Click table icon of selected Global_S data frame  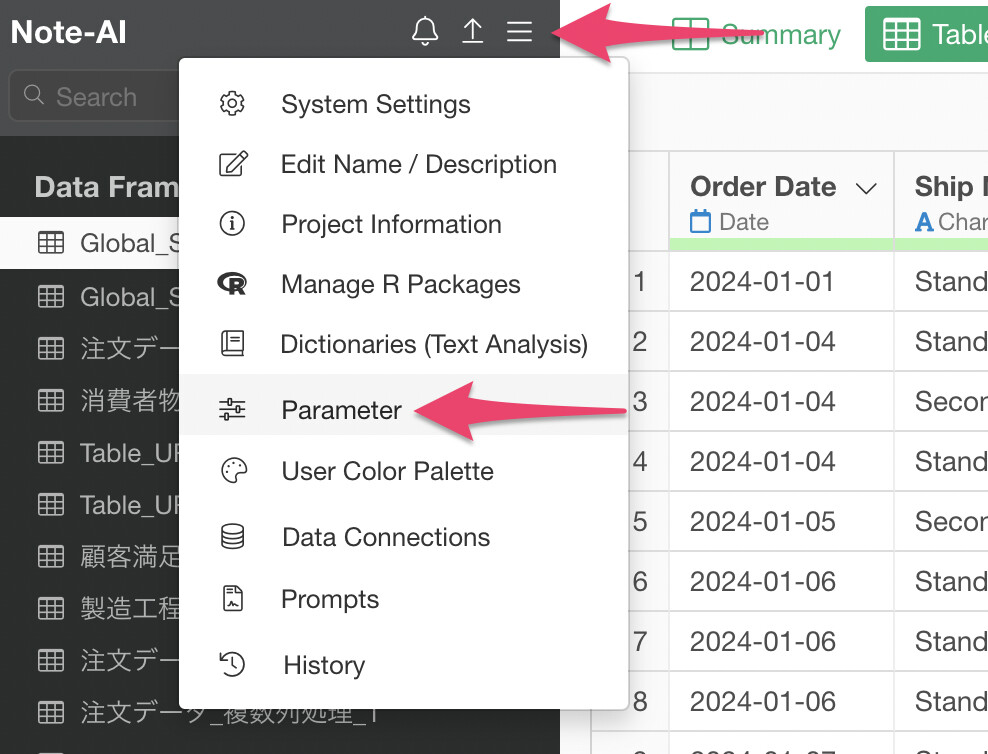(51, 243)
